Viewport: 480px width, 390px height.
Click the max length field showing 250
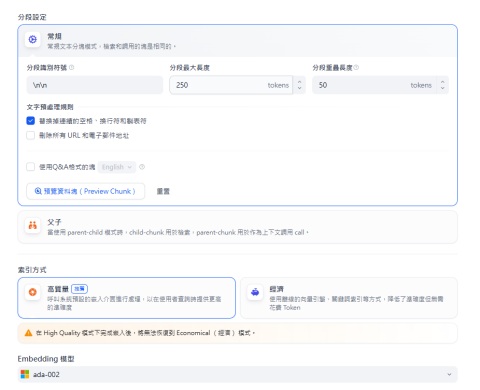(231, 85)
